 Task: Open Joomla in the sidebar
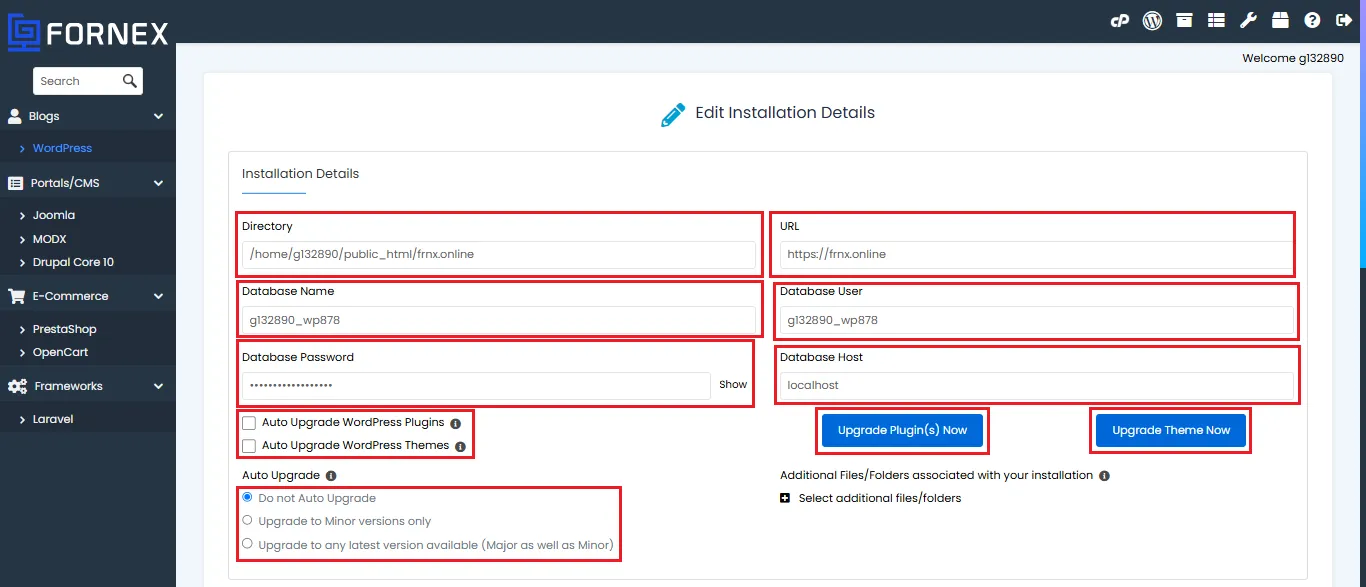[x=54, y=215]
